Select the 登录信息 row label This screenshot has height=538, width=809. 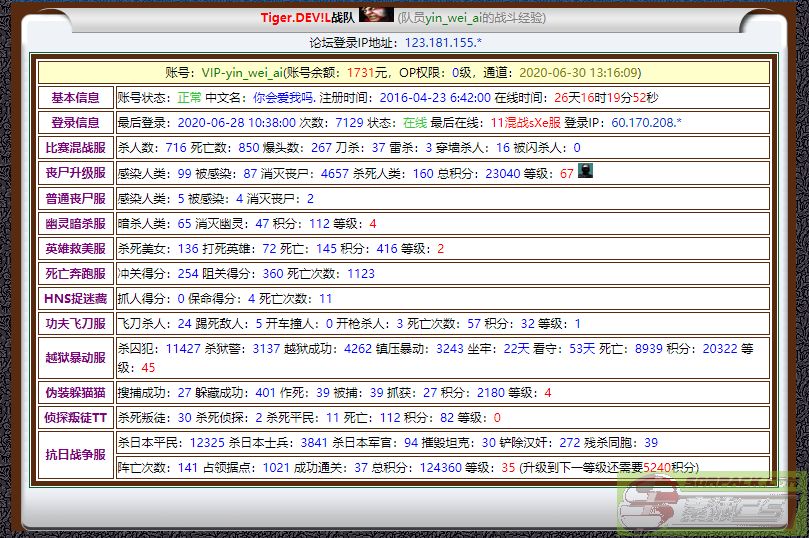tap(75, 123)
